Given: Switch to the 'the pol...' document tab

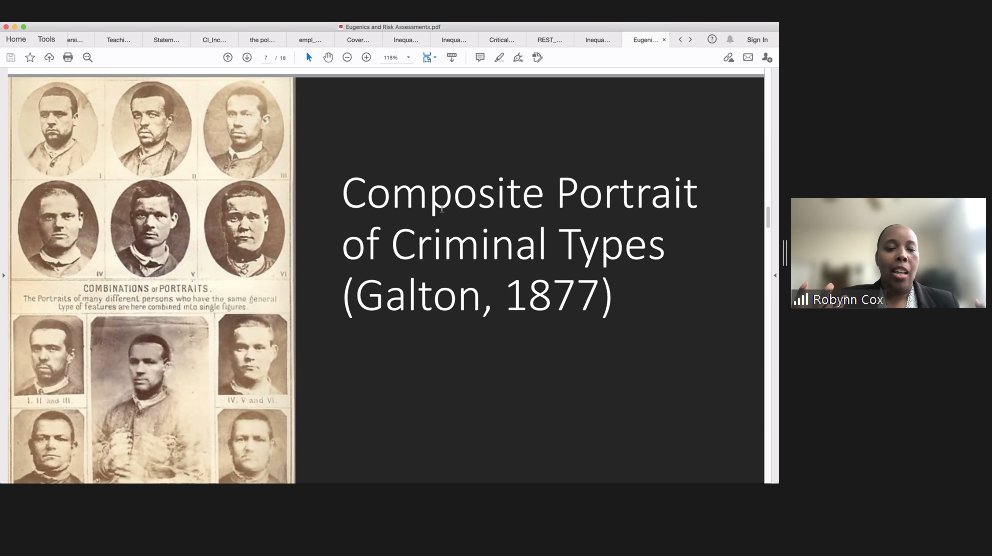Looking at the screenshot, I should click(x=262, y=40).
